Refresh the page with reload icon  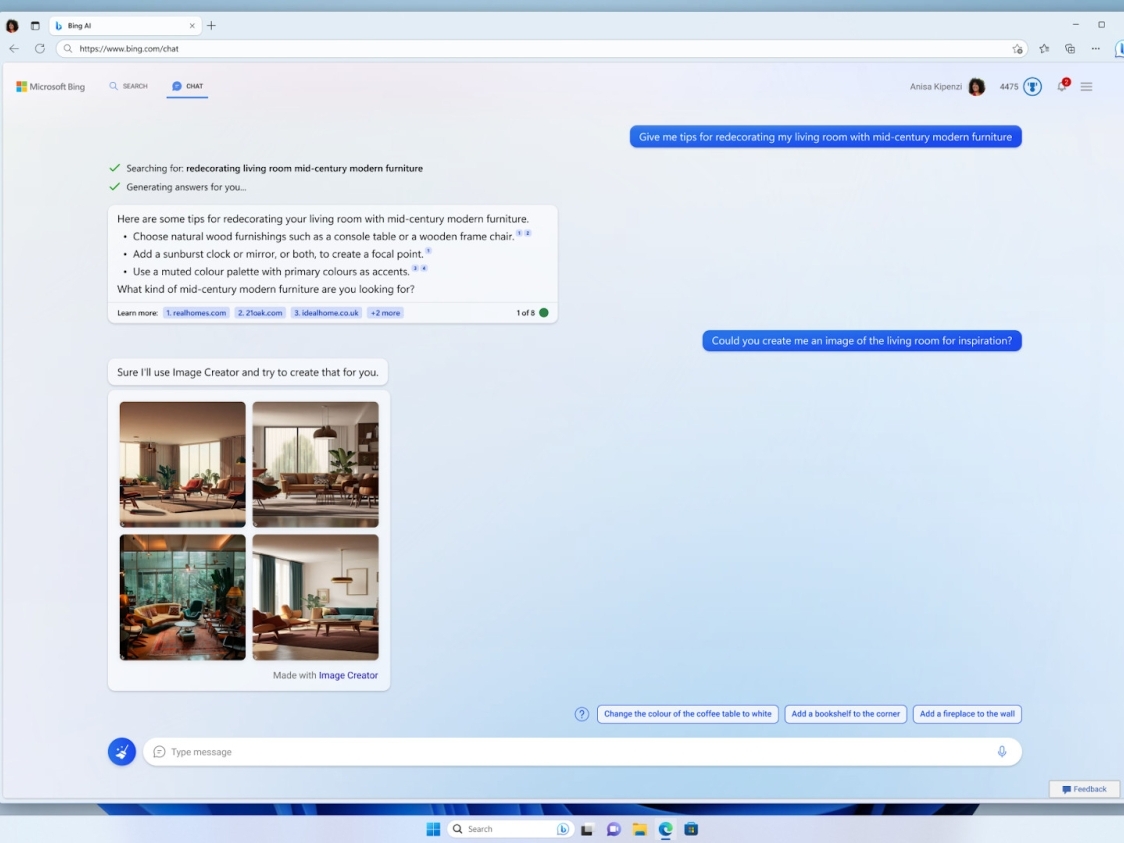(40, 48)
